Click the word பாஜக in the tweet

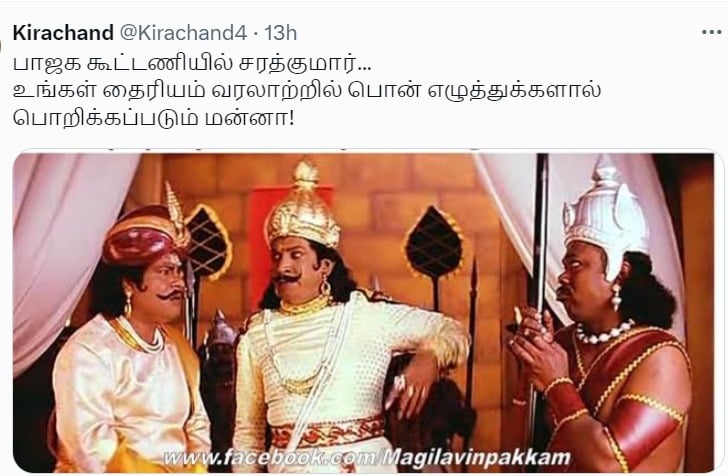46,64
